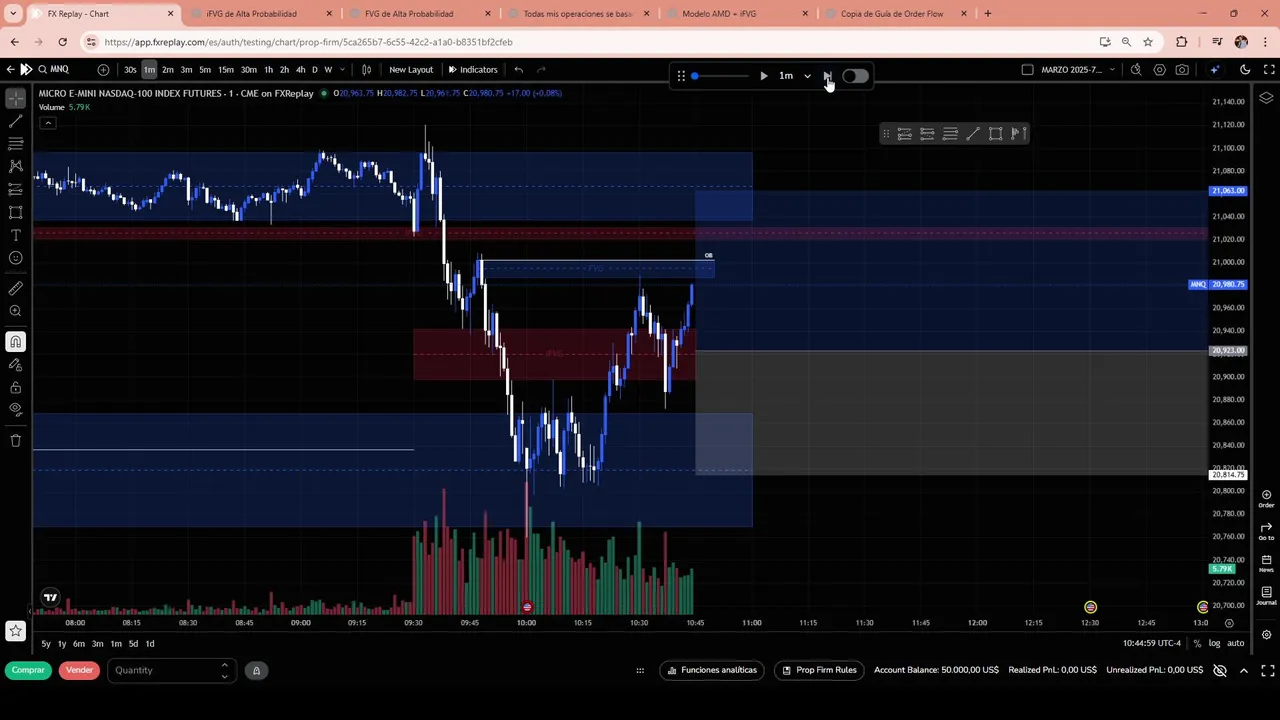
Task: Select the 15m timeframe
Action: click(x=226, y=70)
